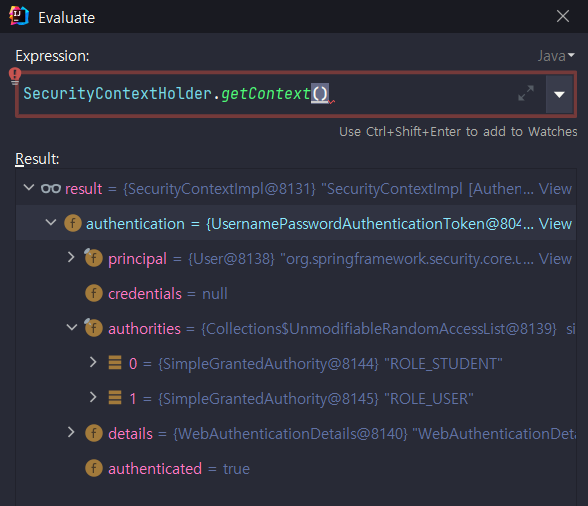Screen dimensions: 588x506
Task: Select the "ROLE_USER" value text
Action: [x=429, y=398]
